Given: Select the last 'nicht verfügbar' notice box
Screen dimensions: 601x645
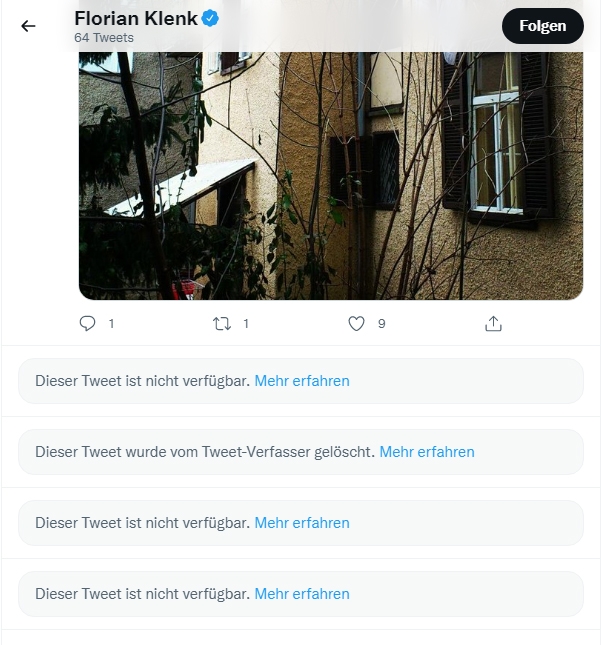Looking at the screenshot, I should coord(301,594).
